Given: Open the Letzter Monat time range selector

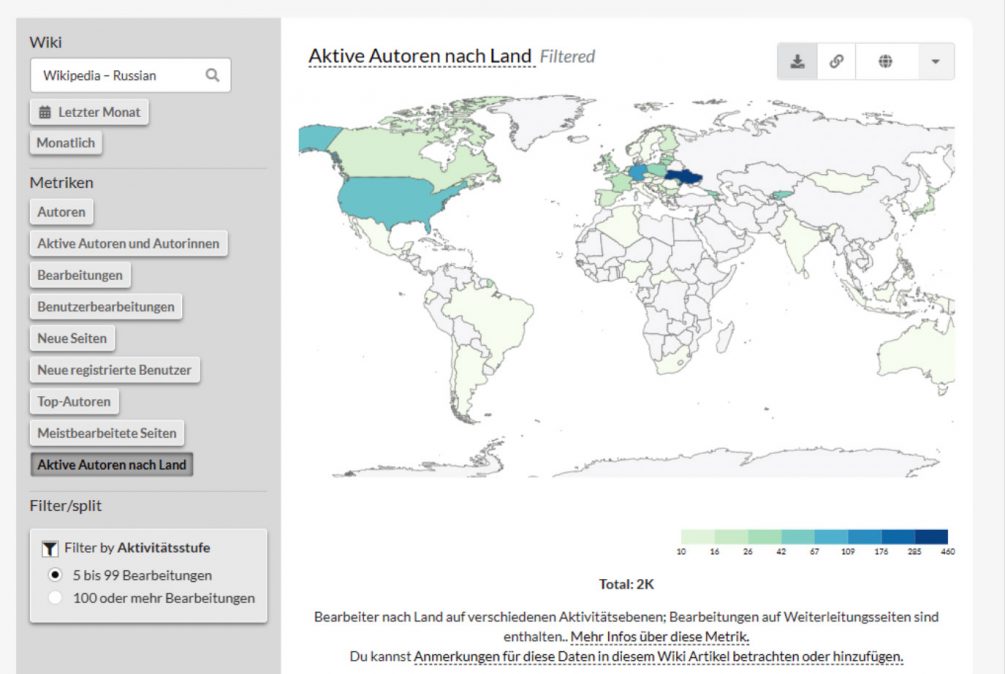Looking at the screenshot, I should pos(89,112).
